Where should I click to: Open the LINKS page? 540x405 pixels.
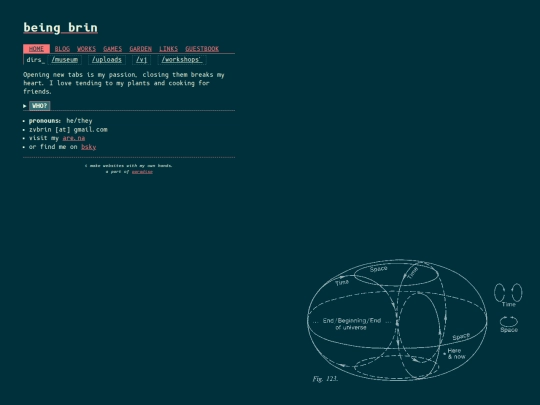click(168, 49)
